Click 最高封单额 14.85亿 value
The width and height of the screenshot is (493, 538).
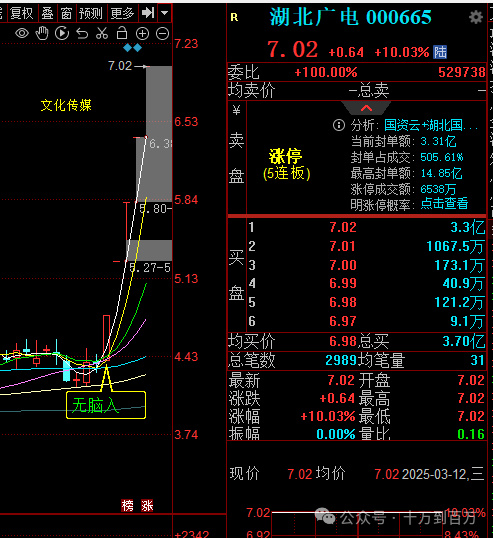441,173
